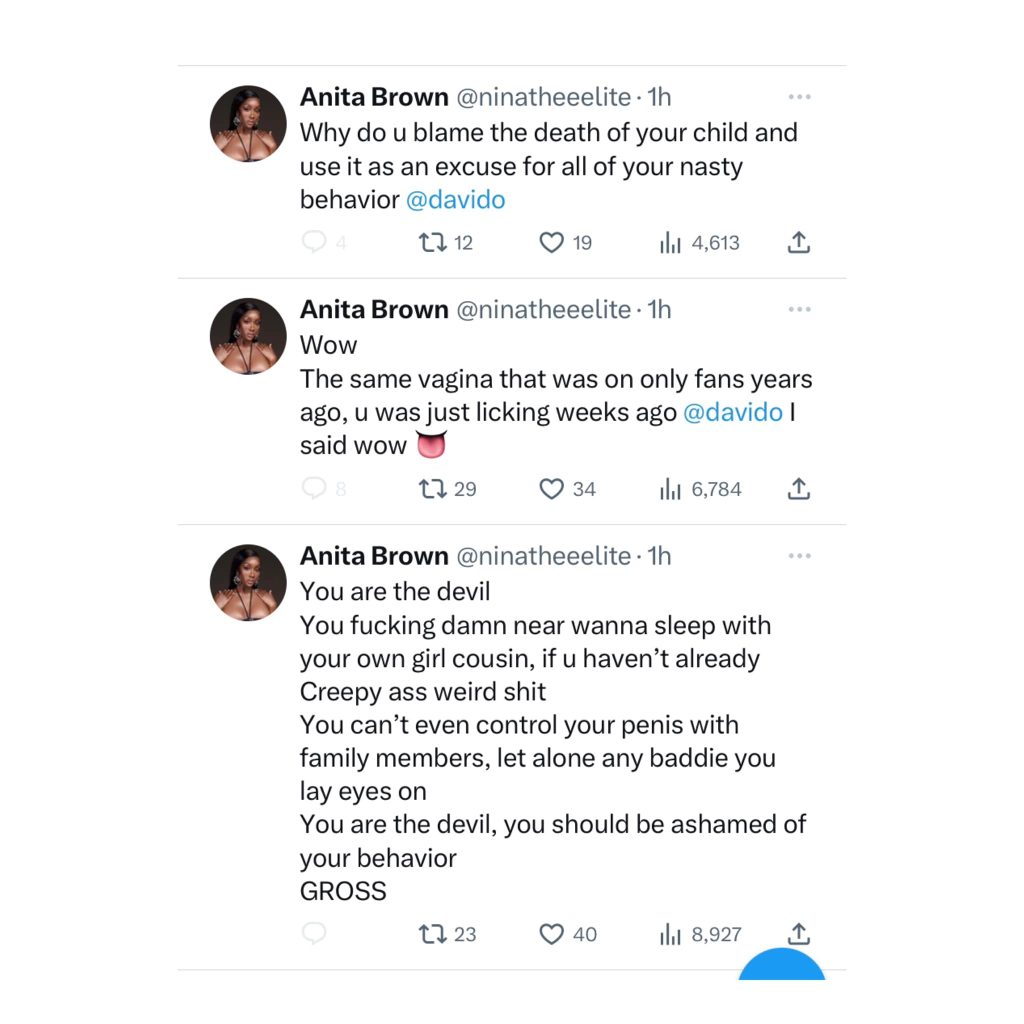The image size is (1024, 1024).
Task: Open the @davido mention in second tweet
Action: tap(733, 411)
